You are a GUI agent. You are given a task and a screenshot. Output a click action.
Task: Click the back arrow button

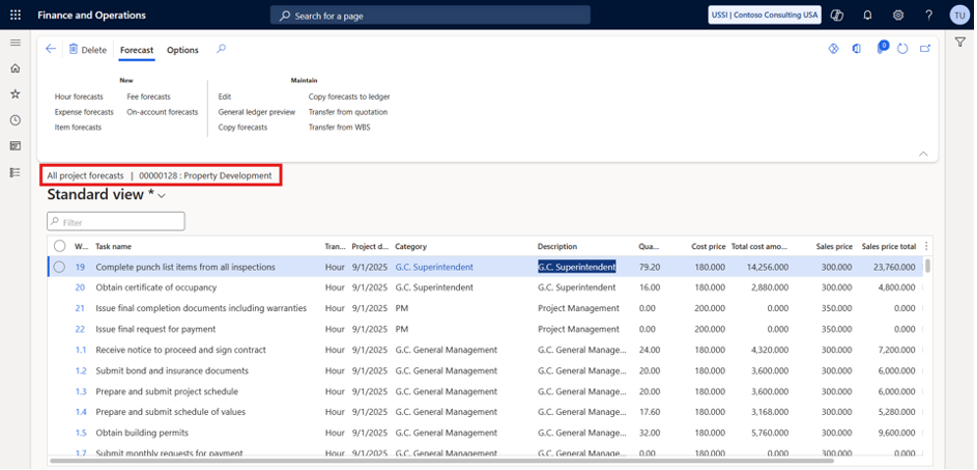point(51,49)
